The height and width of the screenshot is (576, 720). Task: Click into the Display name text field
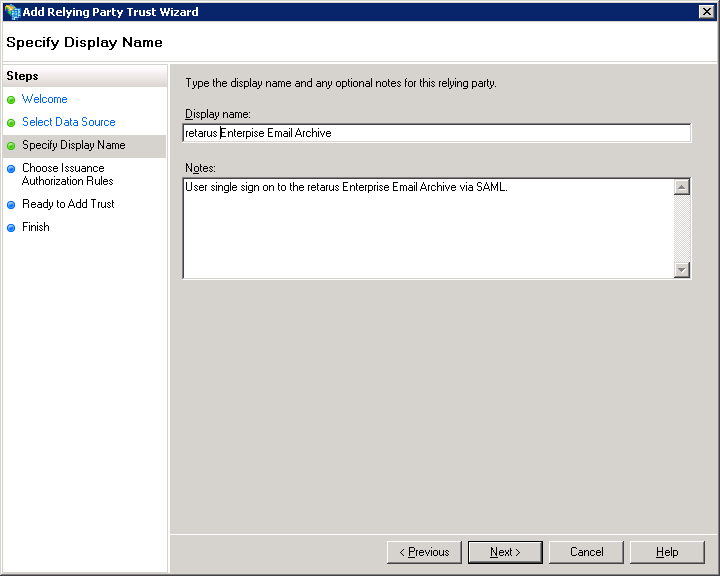436,133
